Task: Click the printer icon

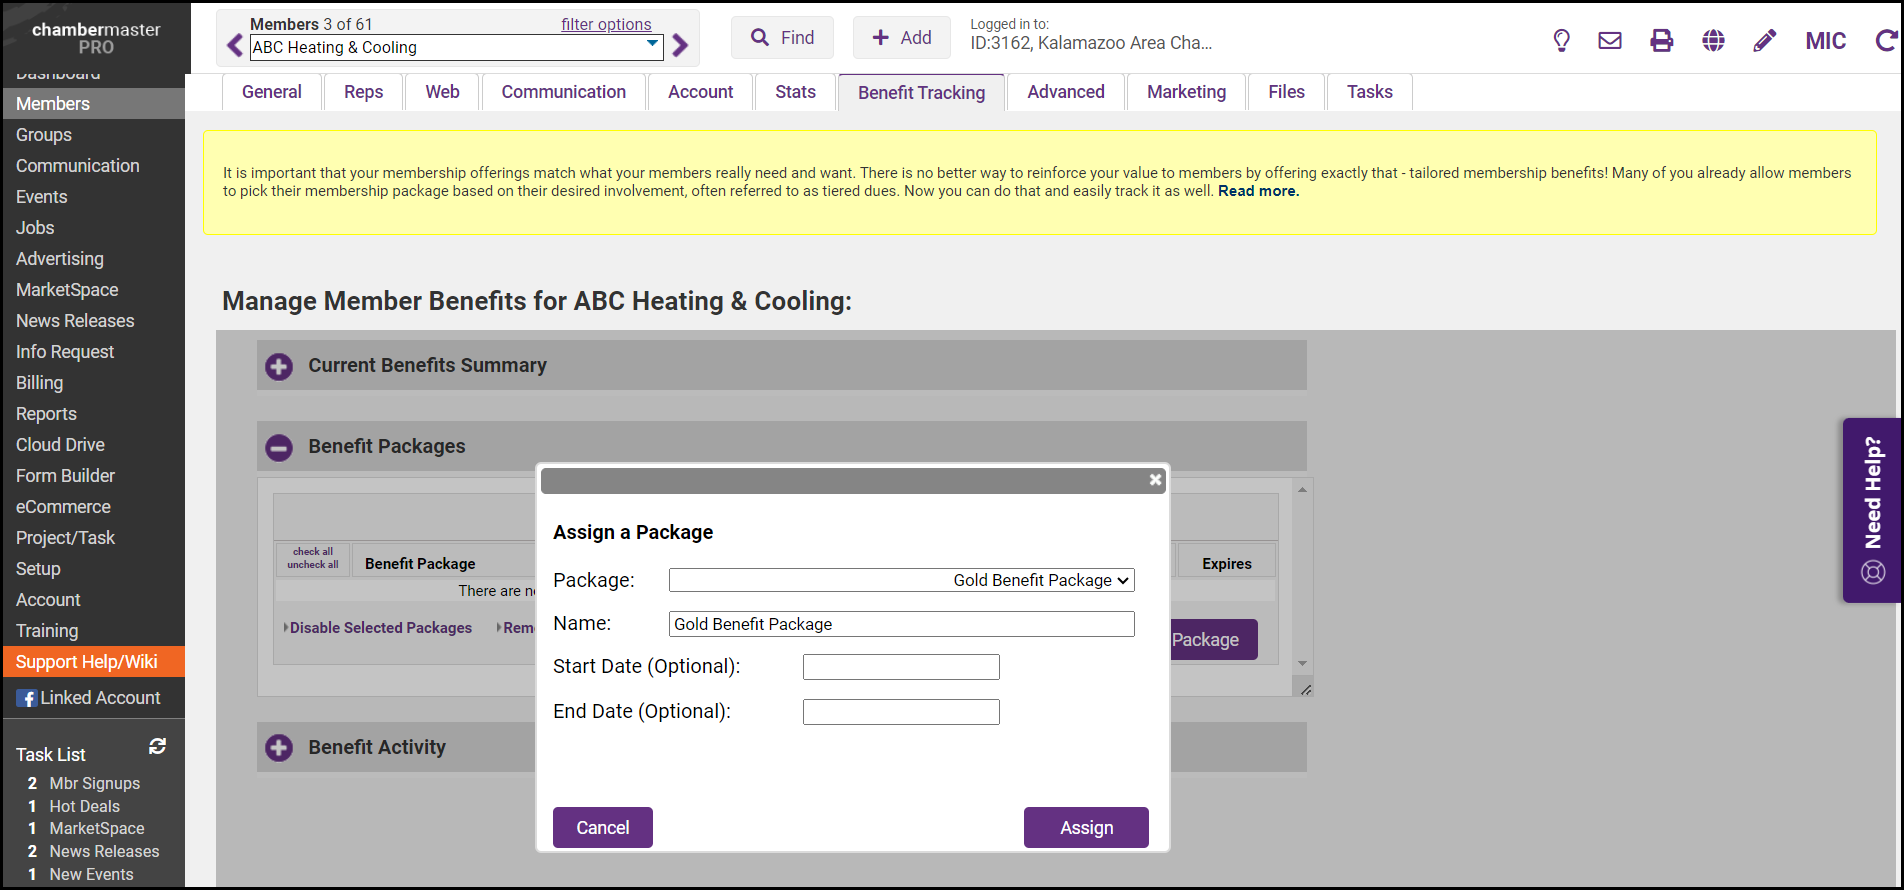Action: [x=1661, y=41]
